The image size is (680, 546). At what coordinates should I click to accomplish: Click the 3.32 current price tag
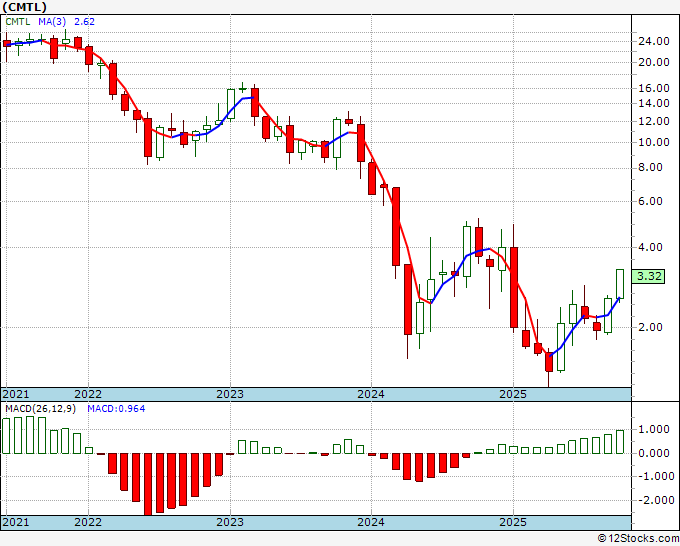[x=648, y=276]
